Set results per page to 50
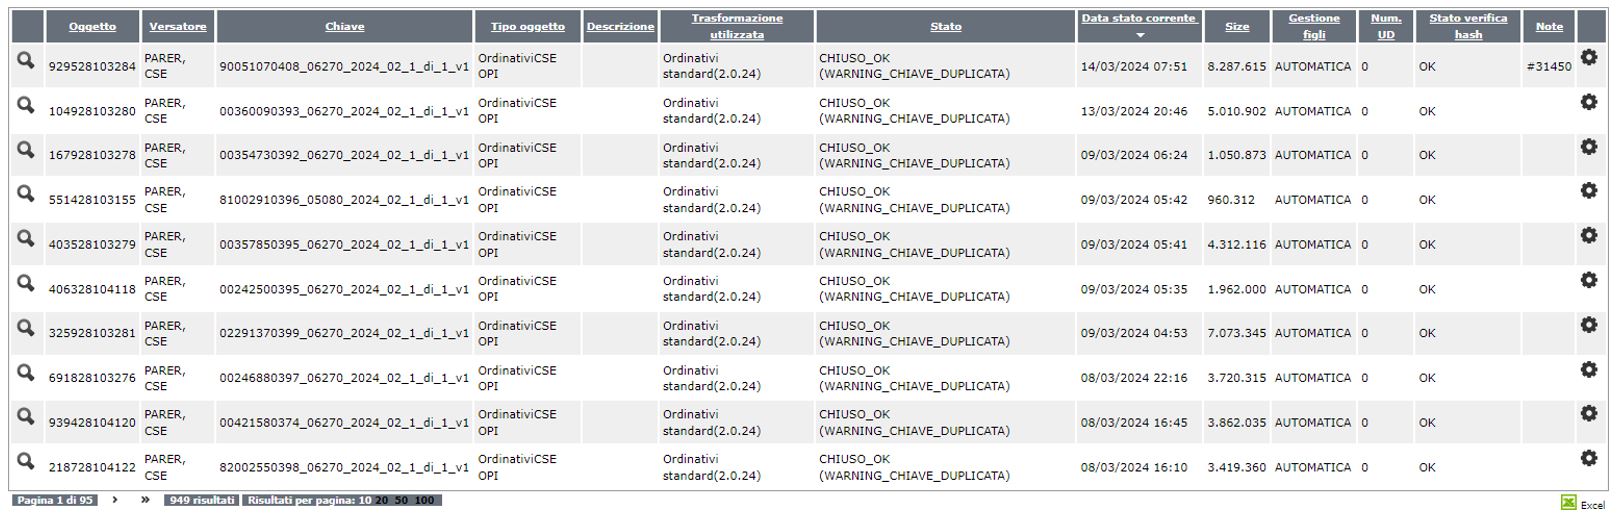 click(x=401, y=500)
